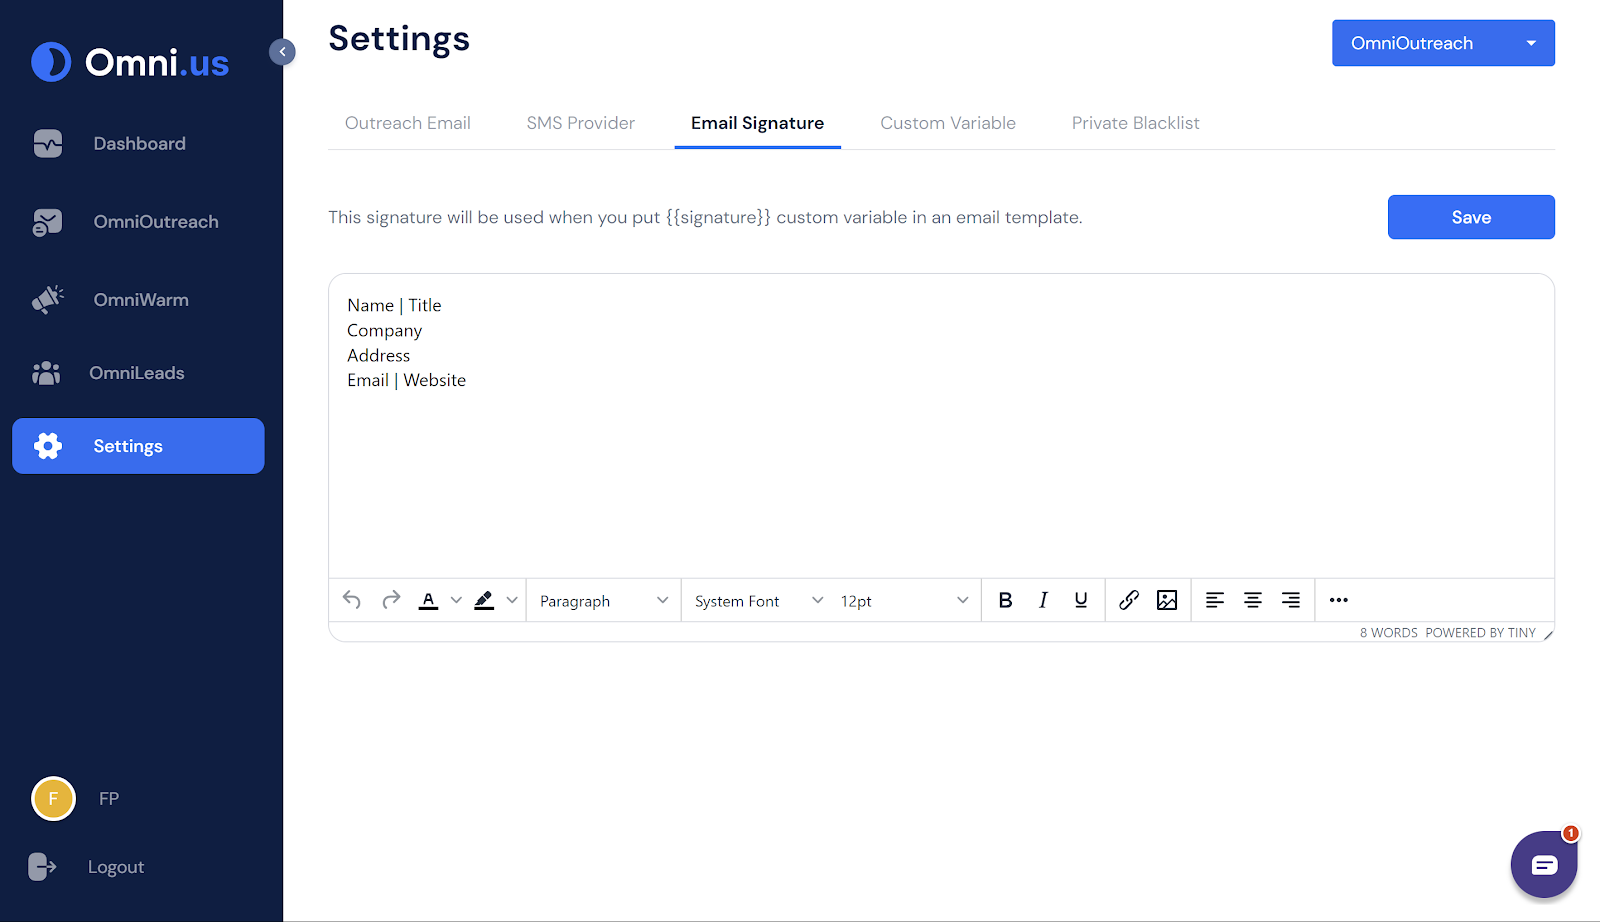This screenshot has width=1600, height=922.
Task: Toggle italic formatting
Action: pos(1043,600)
